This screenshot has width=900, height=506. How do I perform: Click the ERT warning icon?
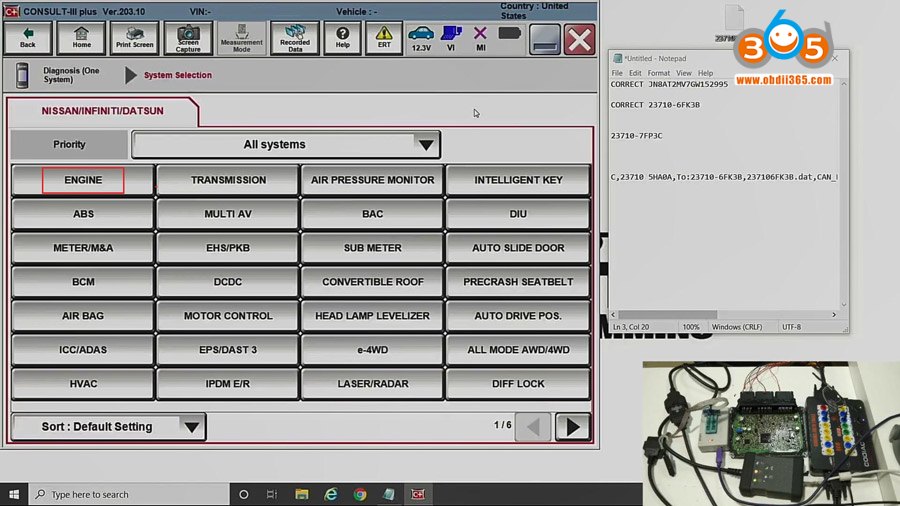(x=384, y=38)
